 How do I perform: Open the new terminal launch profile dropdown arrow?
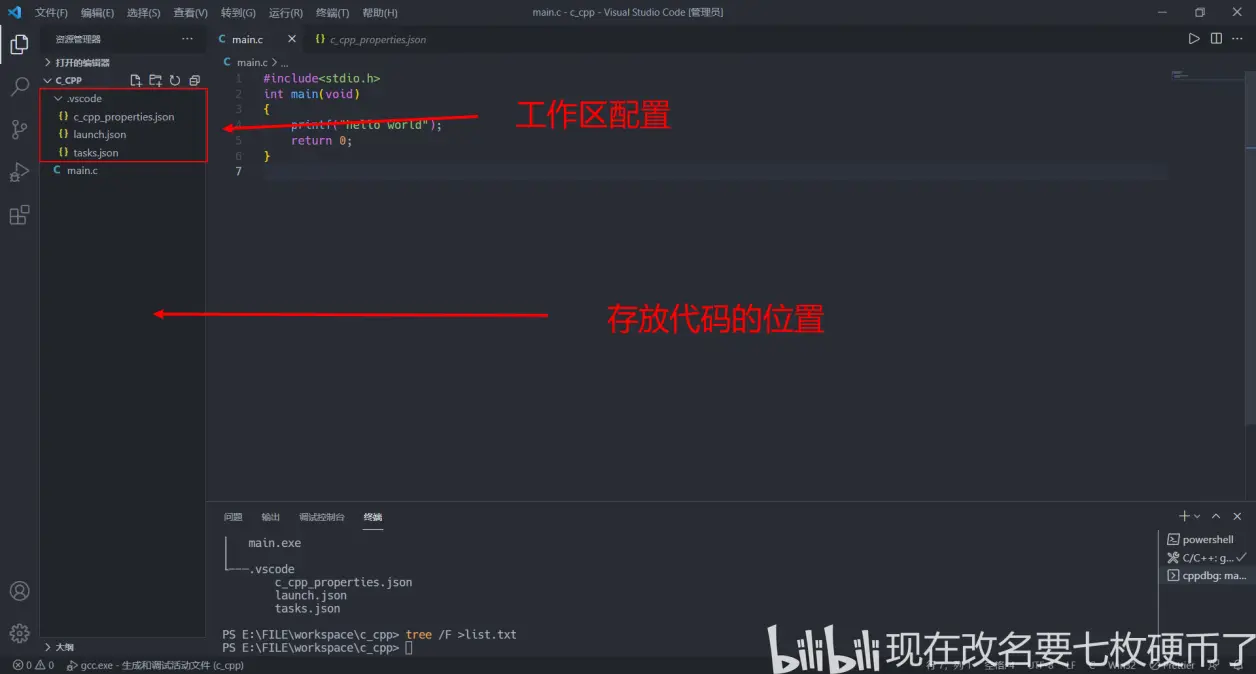tap(1197, 517)
